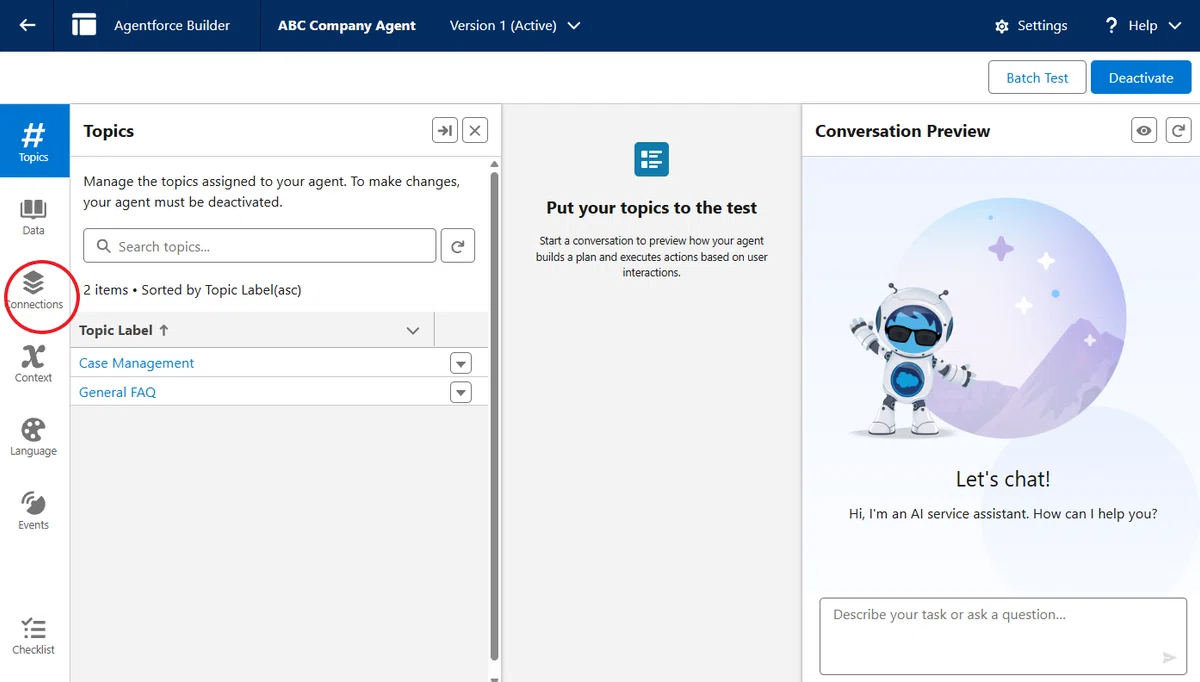Image resolution: width=1200 pixels, height=682 pixels.
Task: Open the General FAQ topic
Action: click(118, 392)
